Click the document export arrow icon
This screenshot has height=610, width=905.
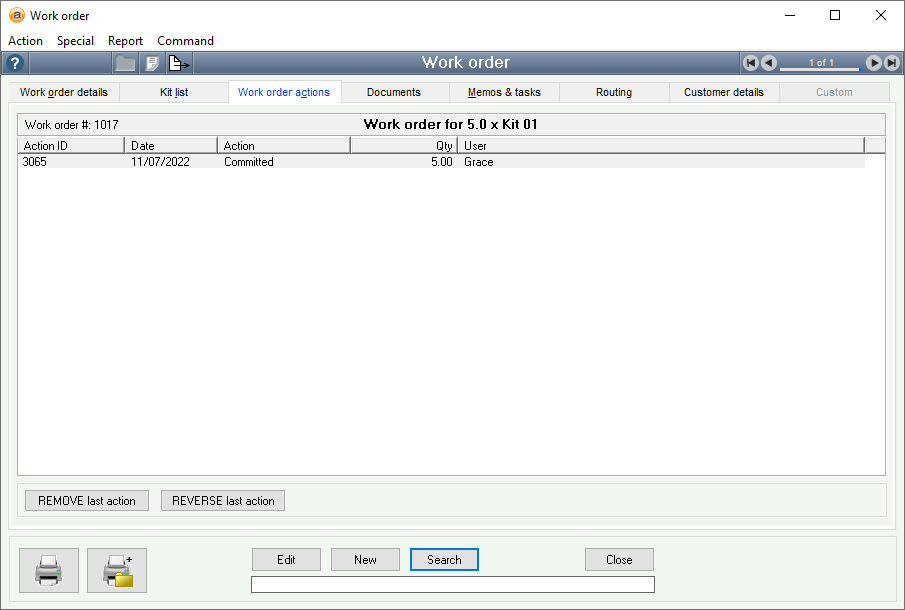[179, 63]
